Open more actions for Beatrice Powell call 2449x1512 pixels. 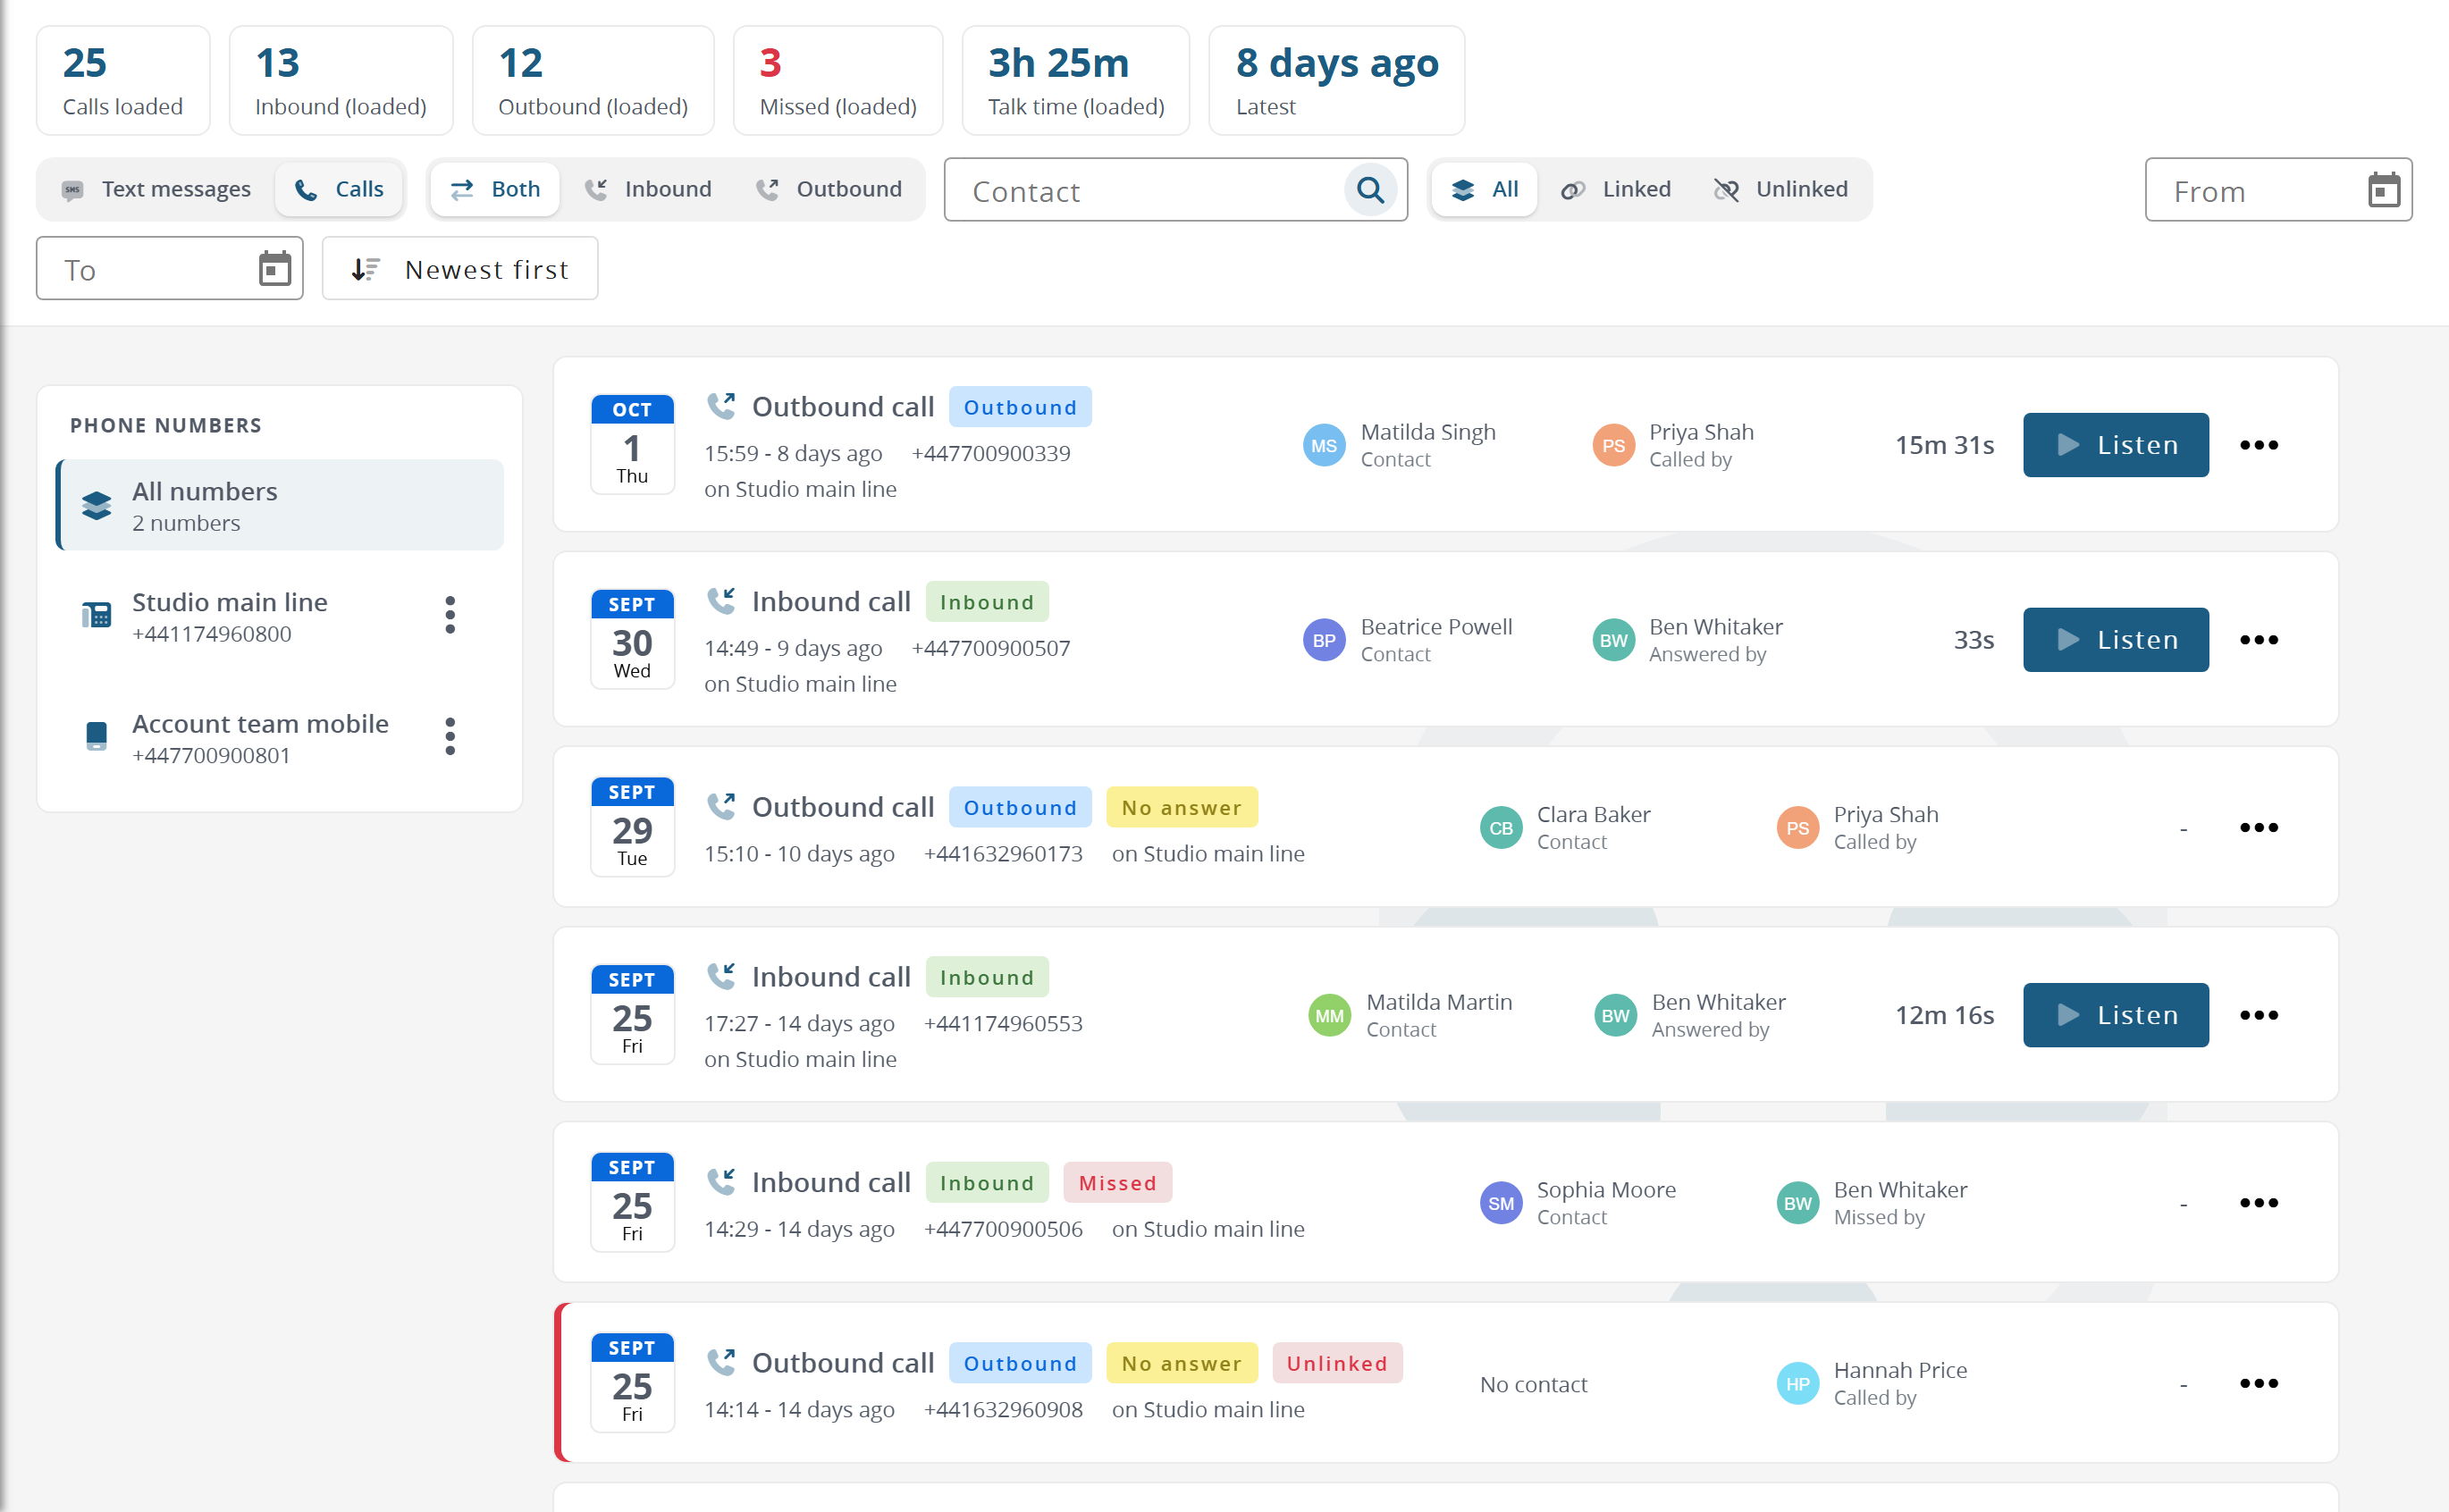point(2258,640)
